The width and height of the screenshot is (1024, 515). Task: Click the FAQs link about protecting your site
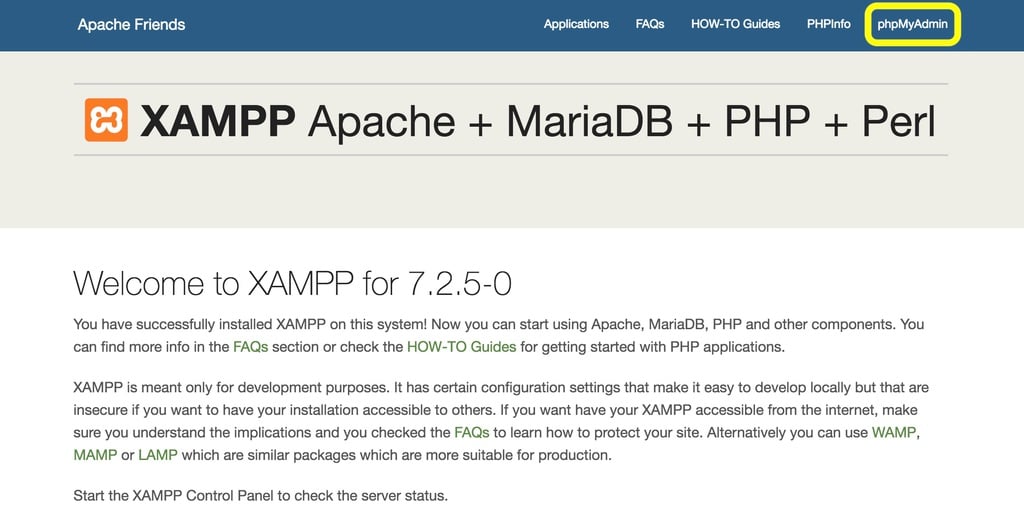472,432
